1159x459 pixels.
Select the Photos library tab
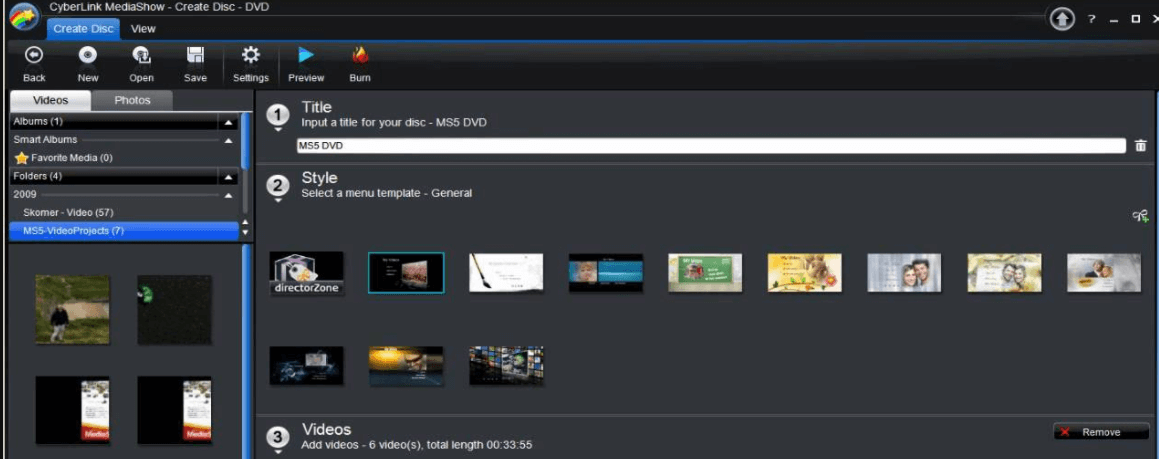132,101
